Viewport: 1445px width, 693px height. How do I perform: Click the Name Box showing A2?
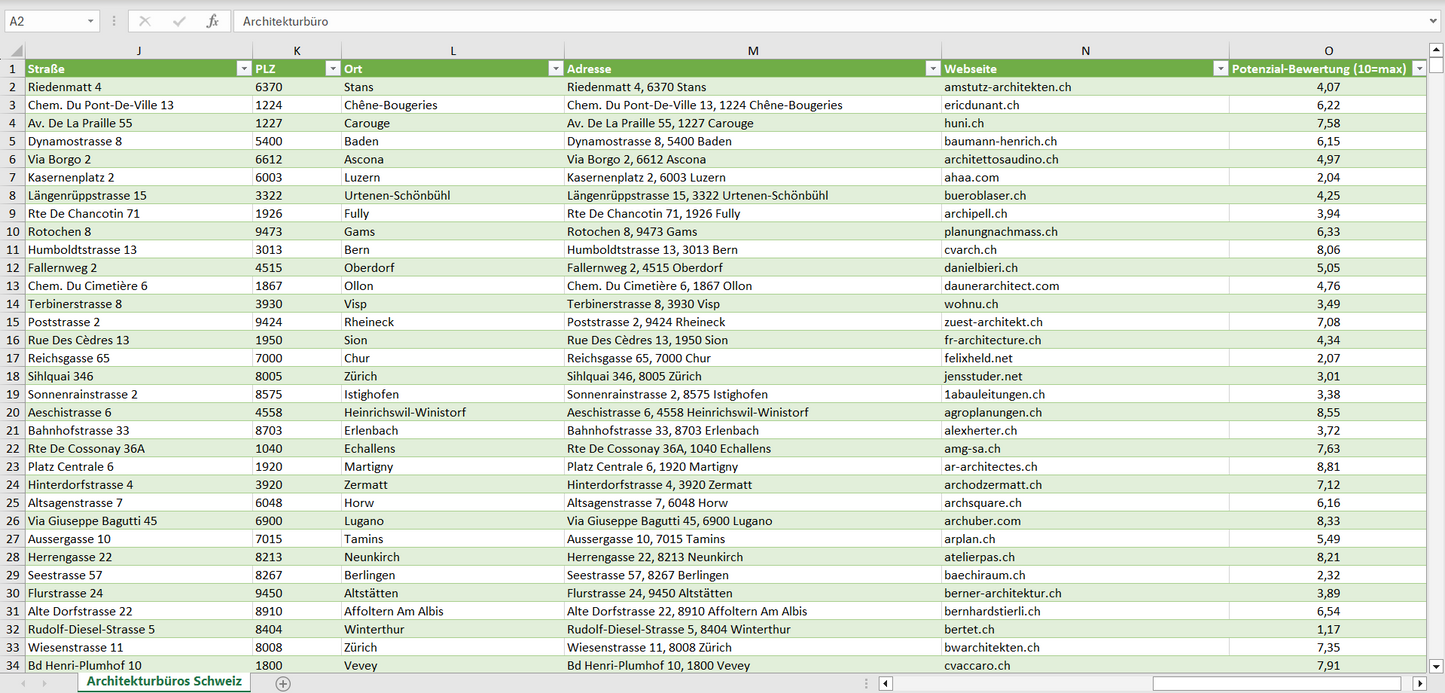coord(45,21)
